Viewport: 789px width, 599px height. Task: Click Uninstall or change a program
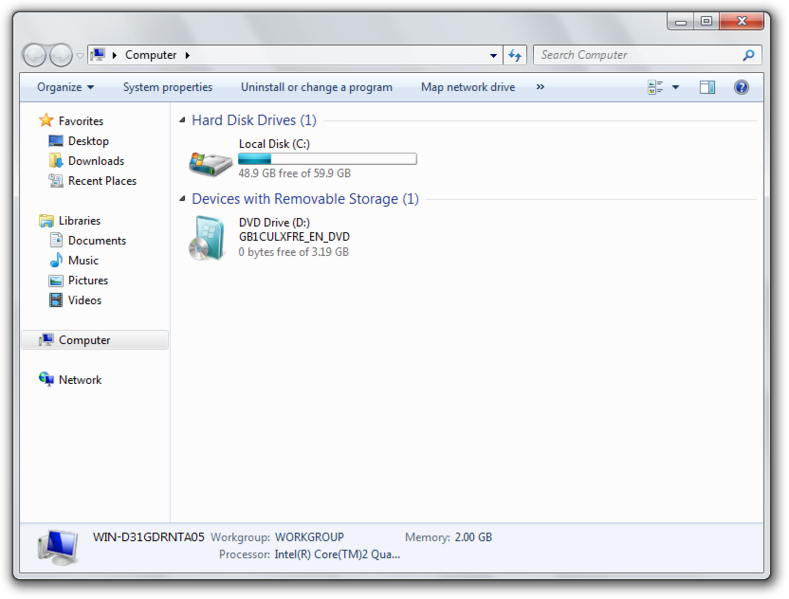(x=317, y=87)
